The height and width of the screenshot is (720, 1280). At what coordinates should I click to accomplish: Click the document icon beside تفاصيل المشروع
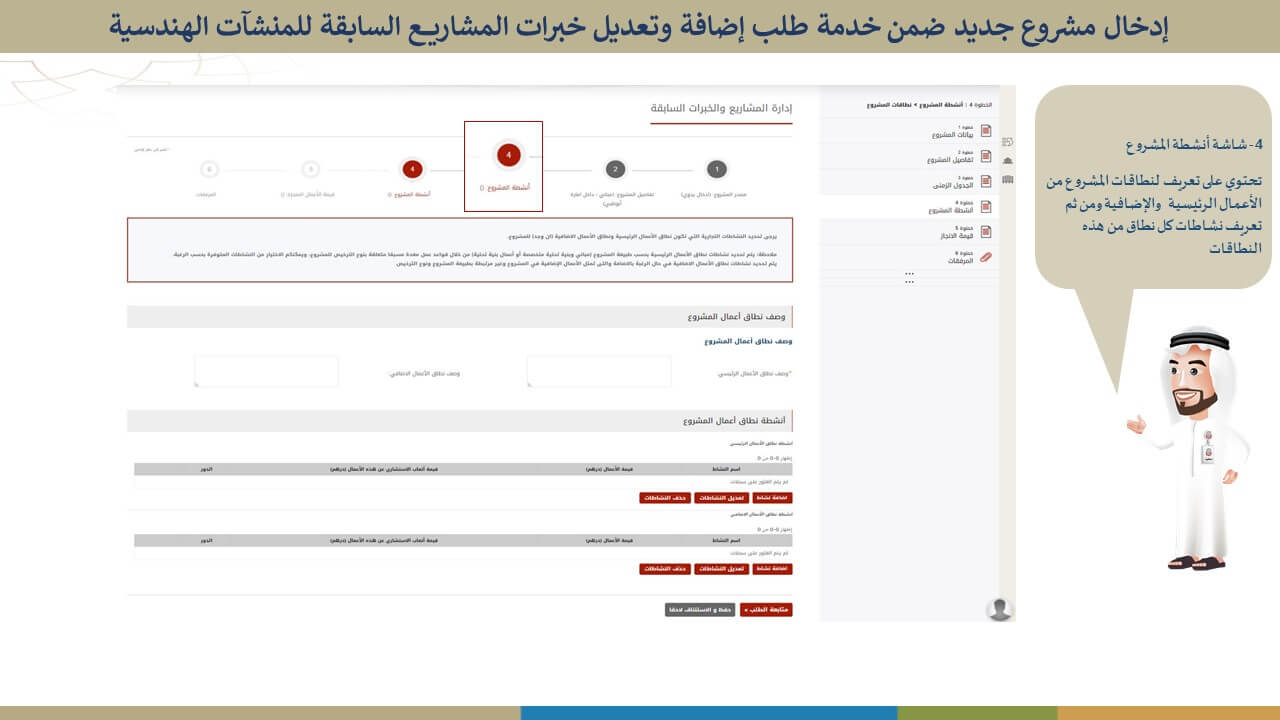pyautogui.click(x=986, y=156)
